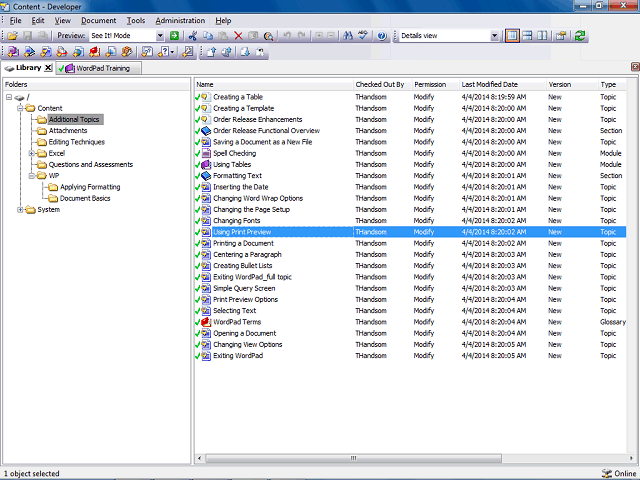Image resolution: width=640 pixels, height=480 pixels.
Task: Sort by Checked Out By column header
Action: pyautogui.click(x=382, y=84)
